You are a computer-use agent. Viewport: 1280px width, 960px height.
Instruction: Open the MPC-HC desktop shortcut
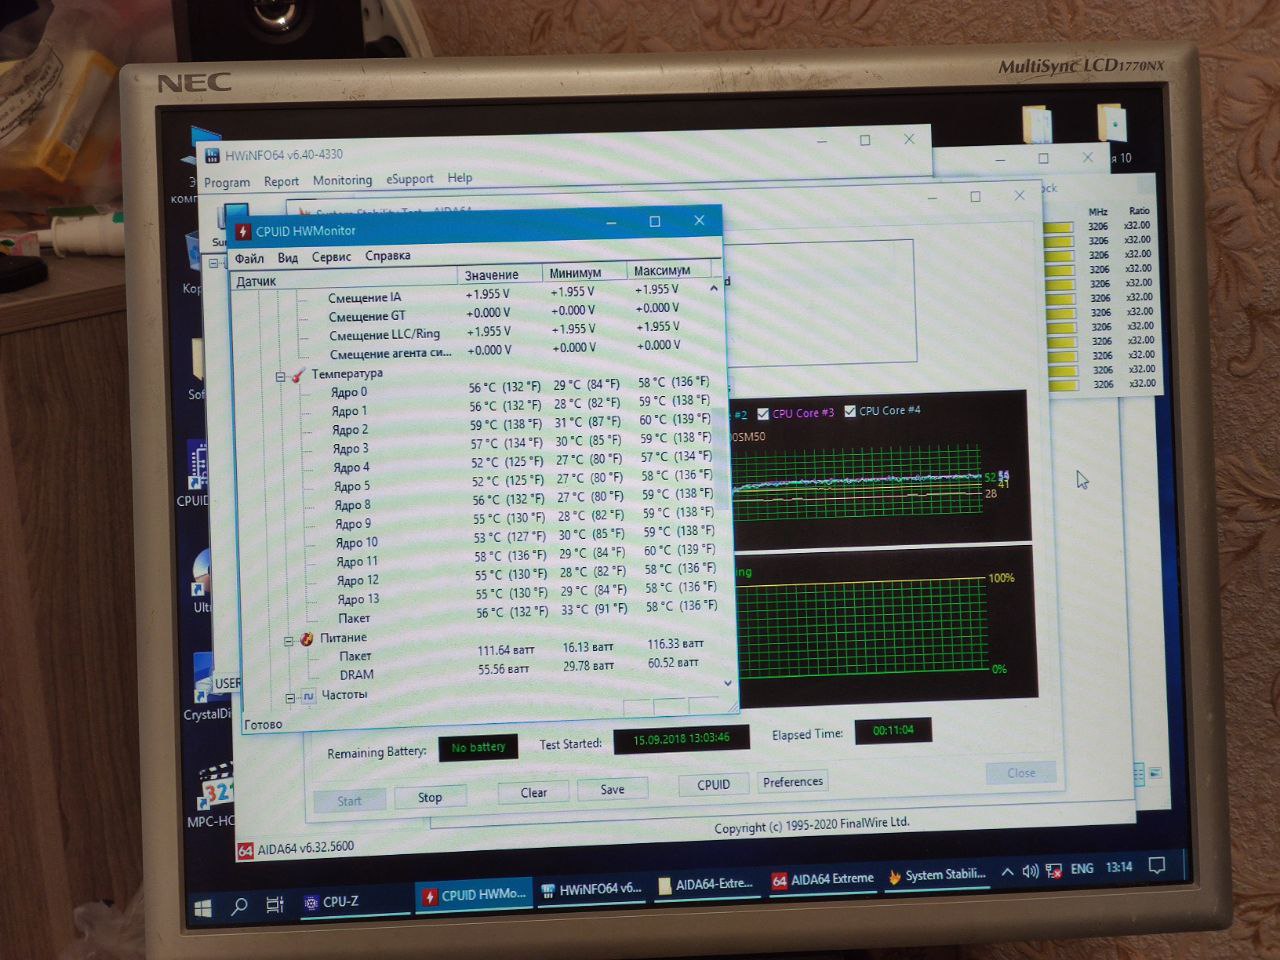click(x=211, y=797)
